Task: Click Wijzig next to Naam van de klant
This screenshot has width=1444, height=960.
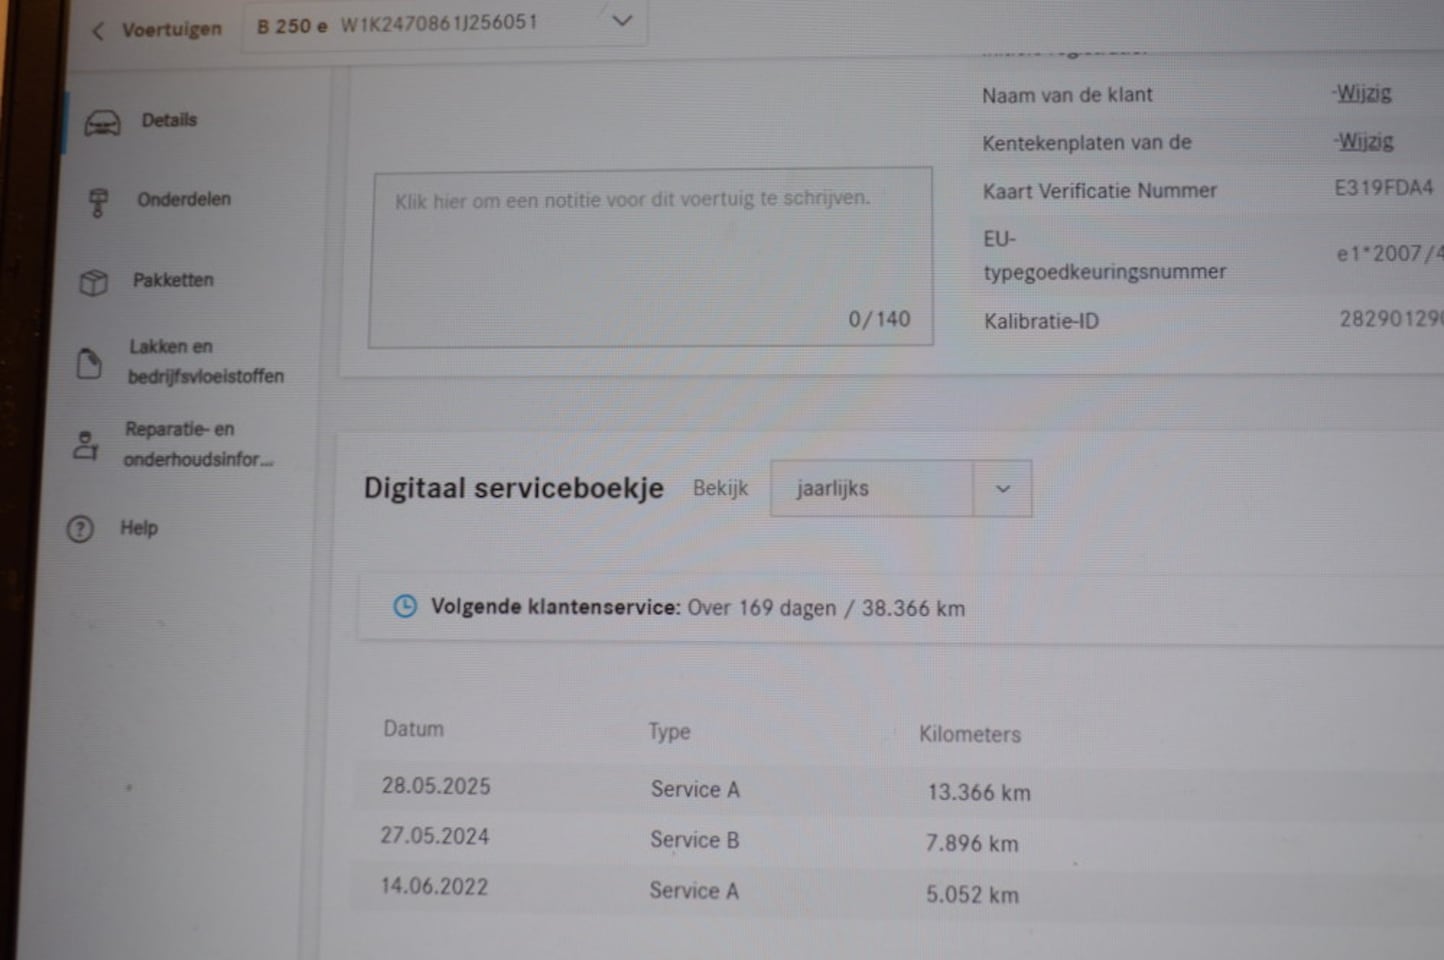Action: click(x=1363, y=93)
